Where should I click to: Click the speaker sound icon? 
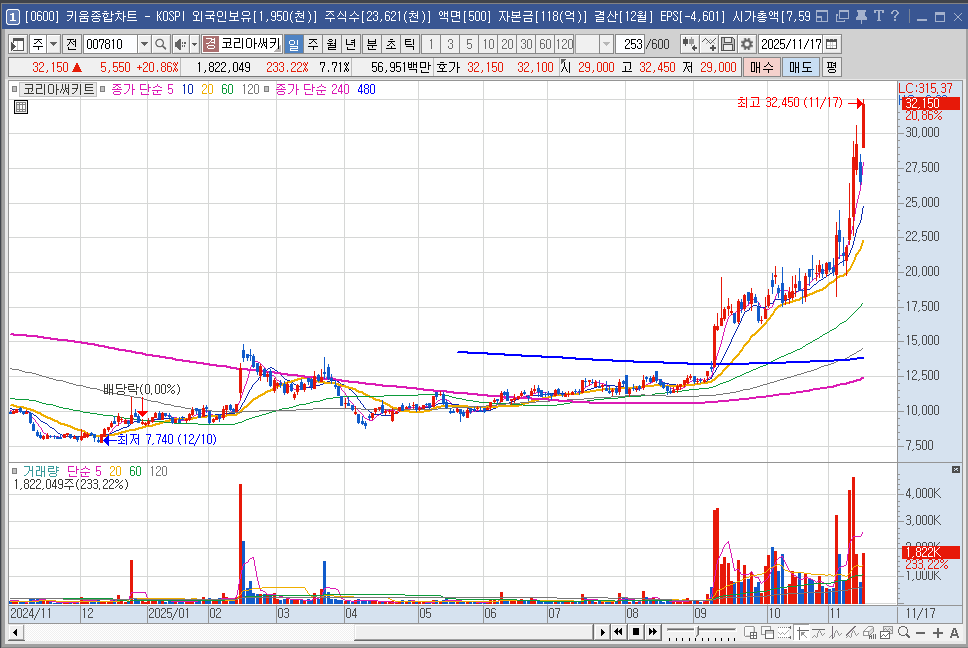180,44
